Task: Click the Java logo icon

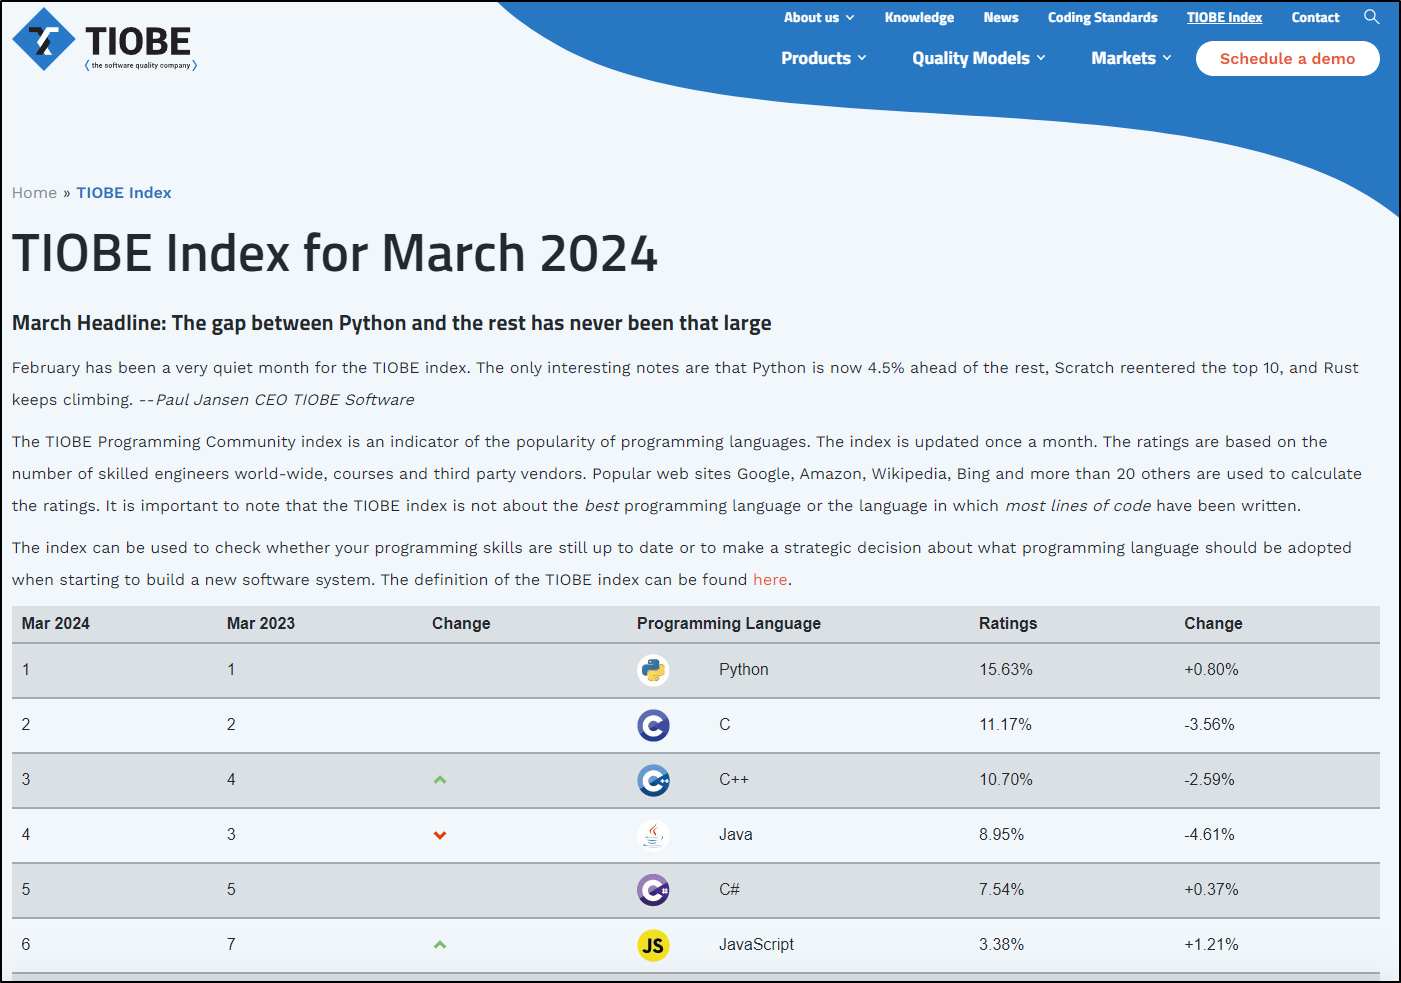Action: [653, 835]
